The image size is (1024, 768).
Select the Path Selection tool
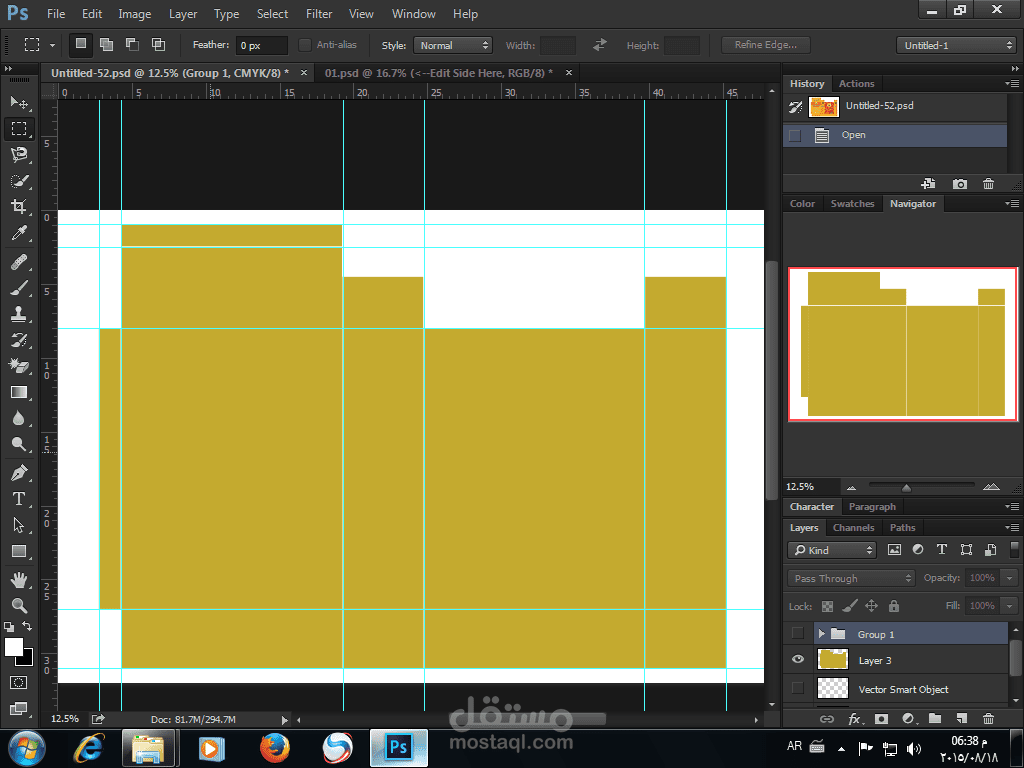pyautogui.click(x=19, y=525)
